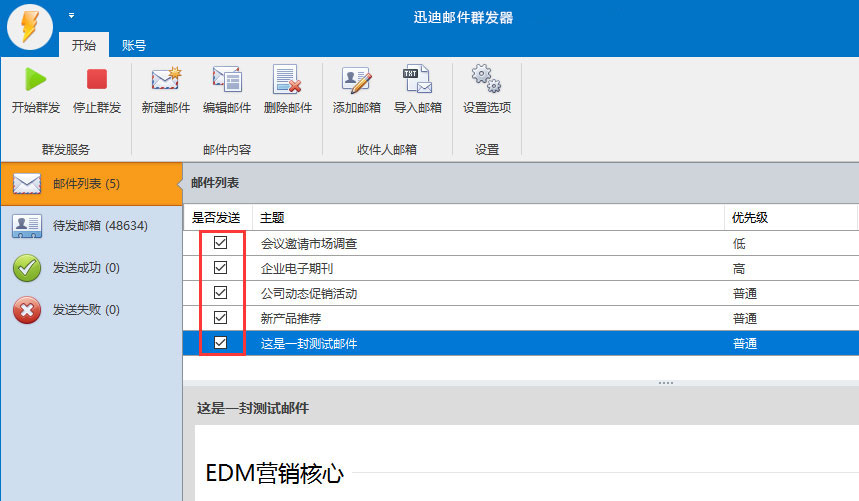Viewport: 859px width, 501px height.
Task: Open 编辑邮件 to edit the email
Action: click(227, 90)
